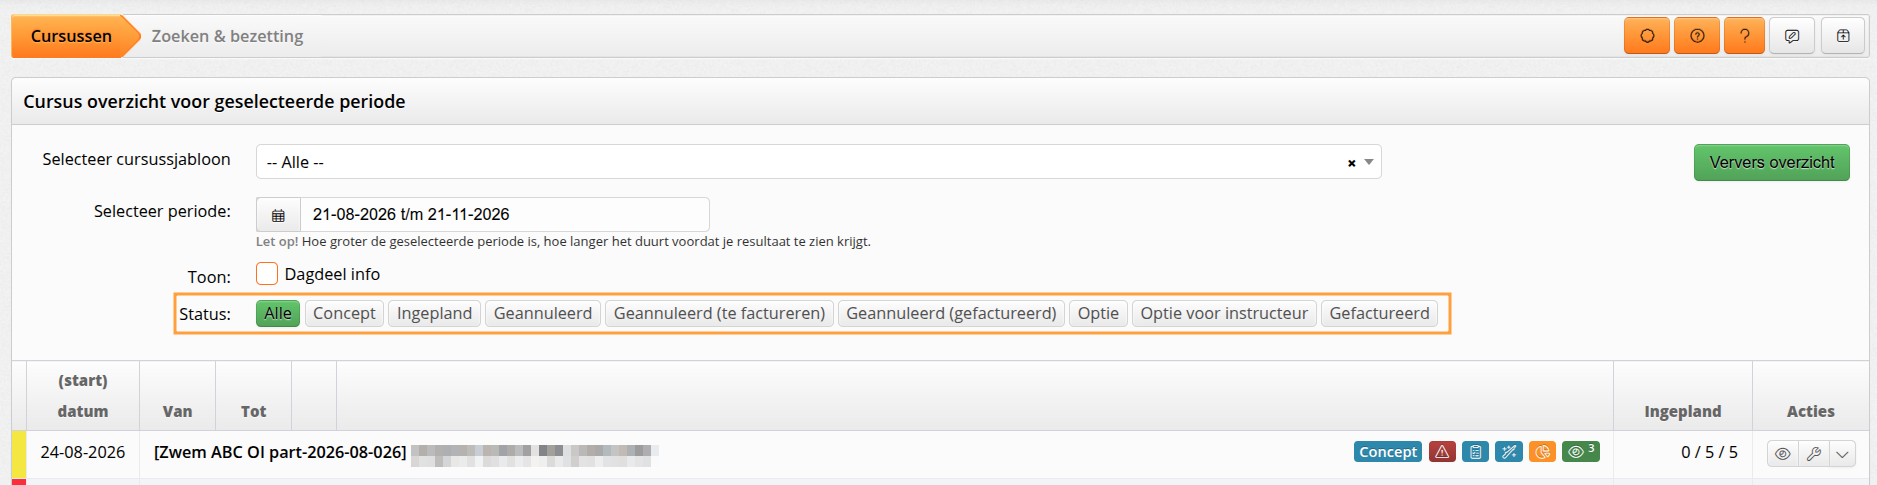Click green eye badge with count 3
Image resolution: width=1877 pixels, height=485 pixels.
point(1581,452)
